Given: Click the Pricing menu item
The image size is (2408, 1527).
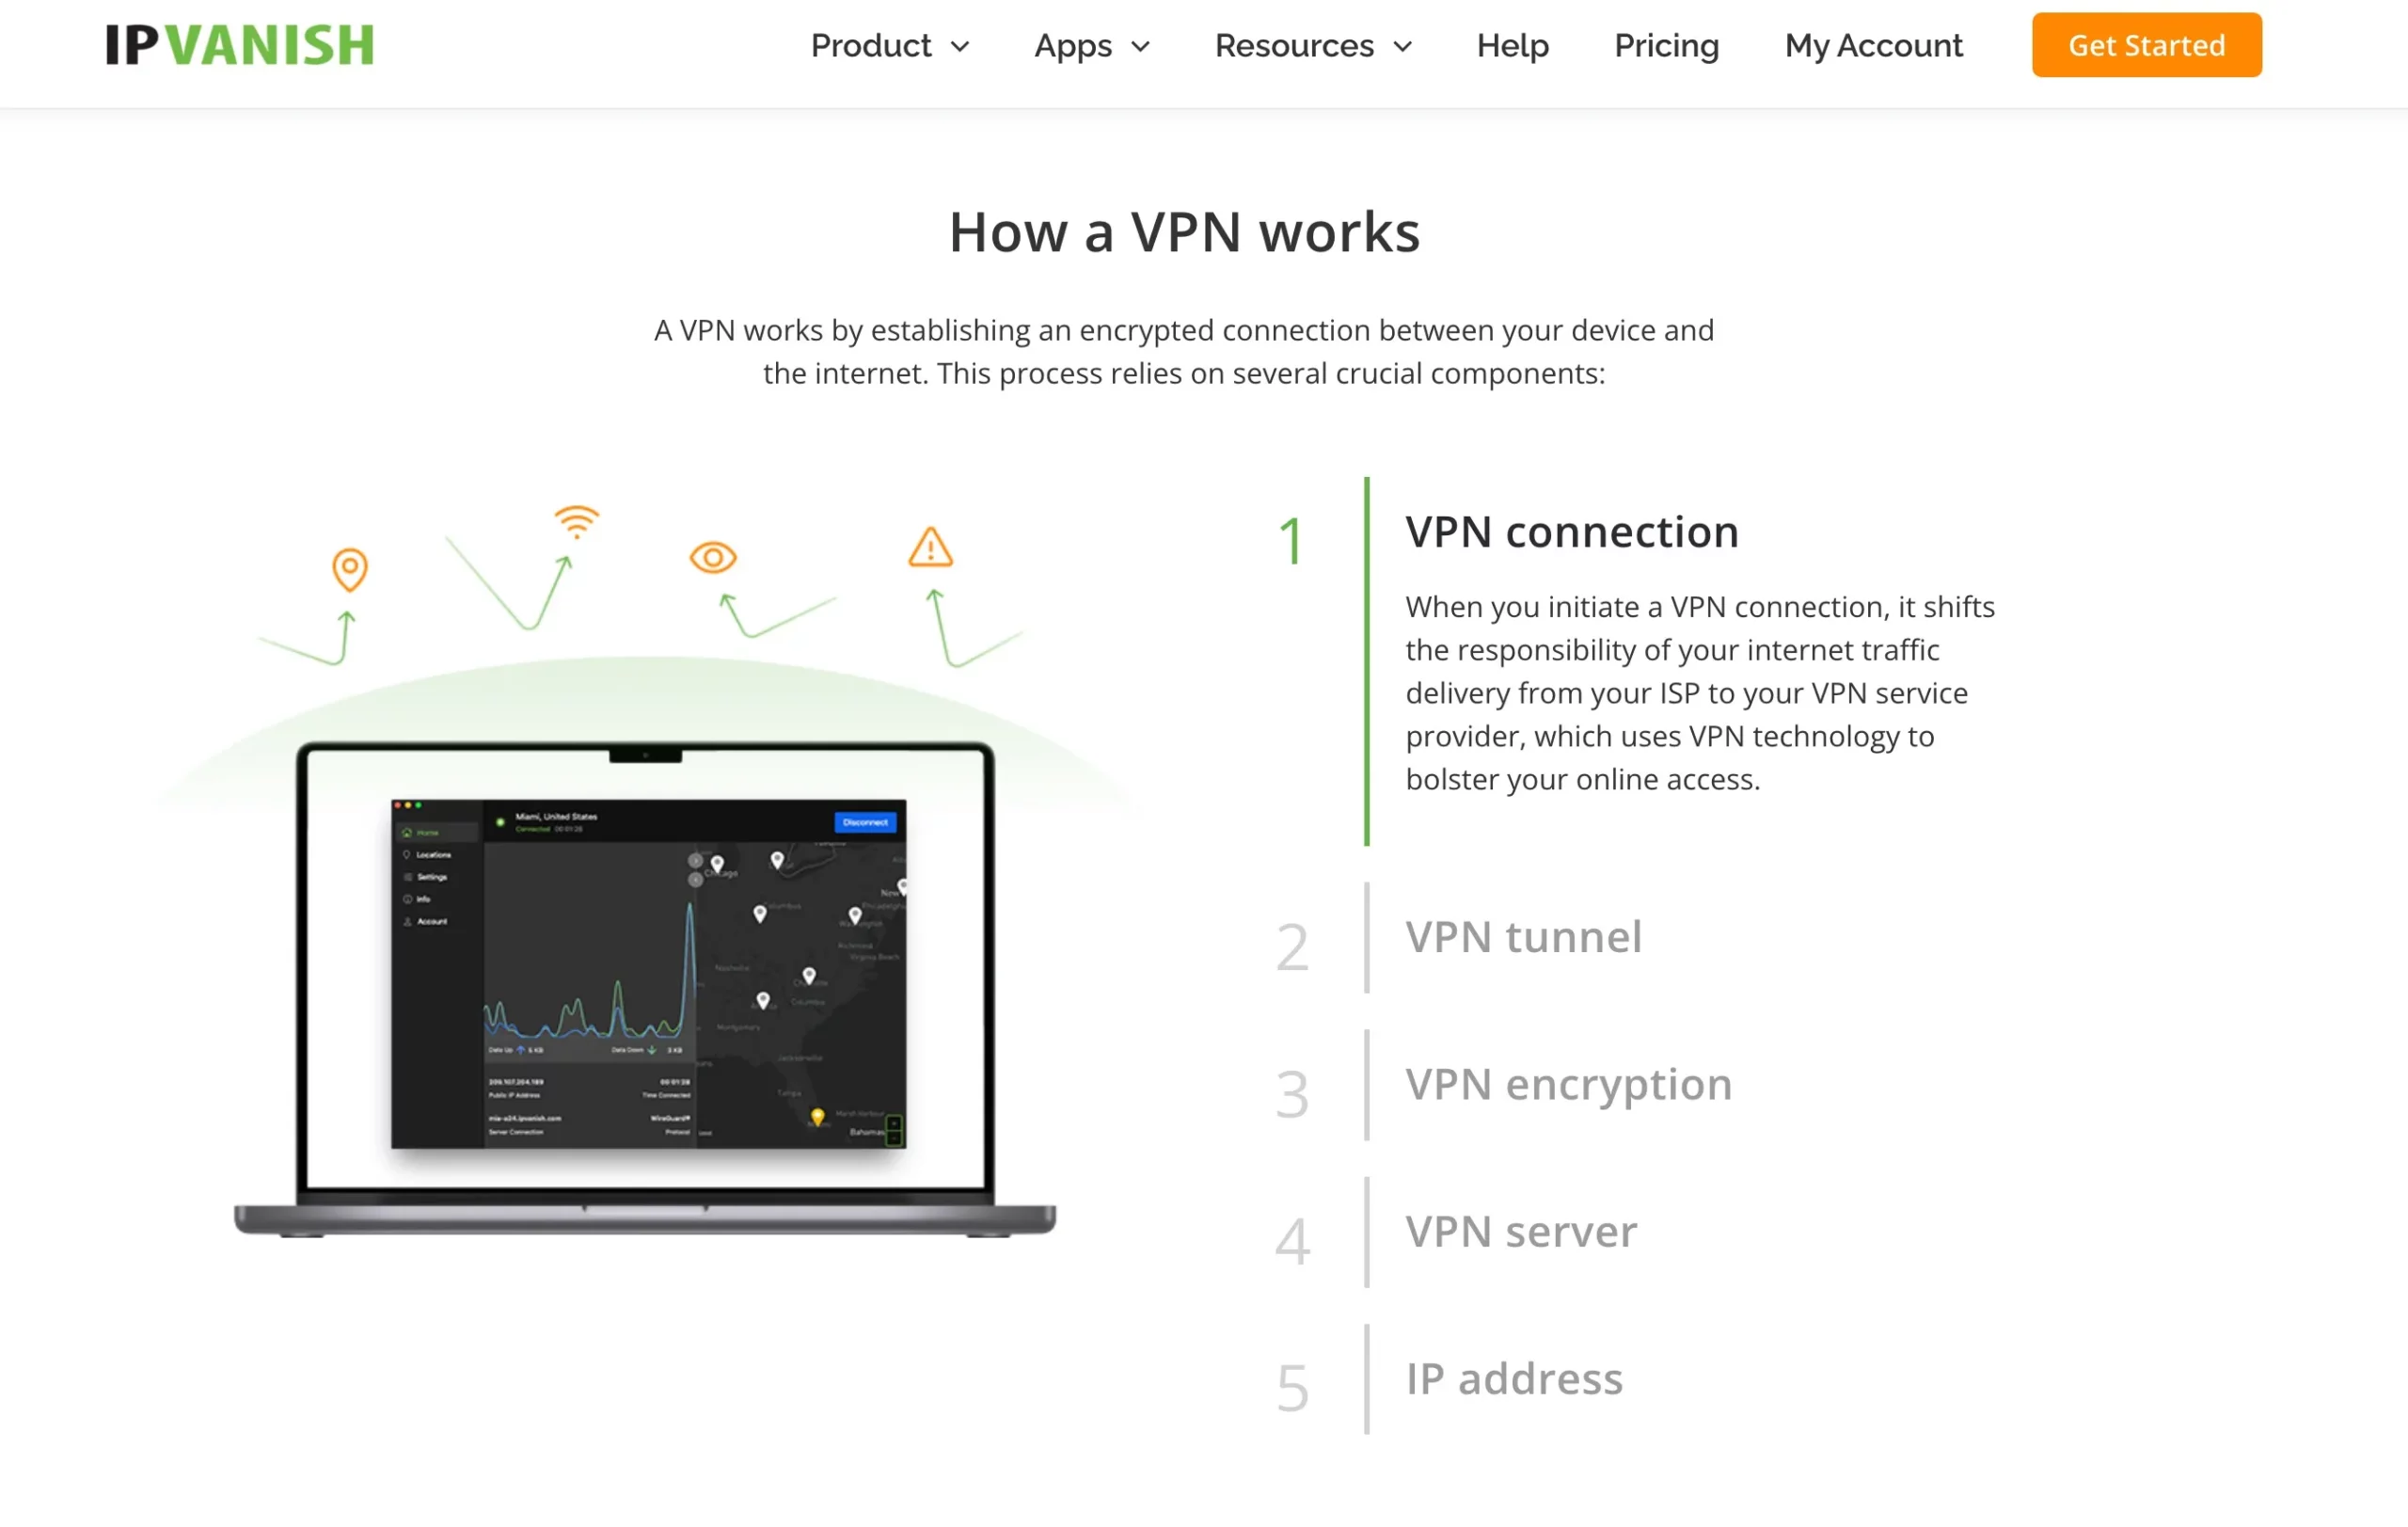Looking at the screenshot, I should tap(1668, 46).
